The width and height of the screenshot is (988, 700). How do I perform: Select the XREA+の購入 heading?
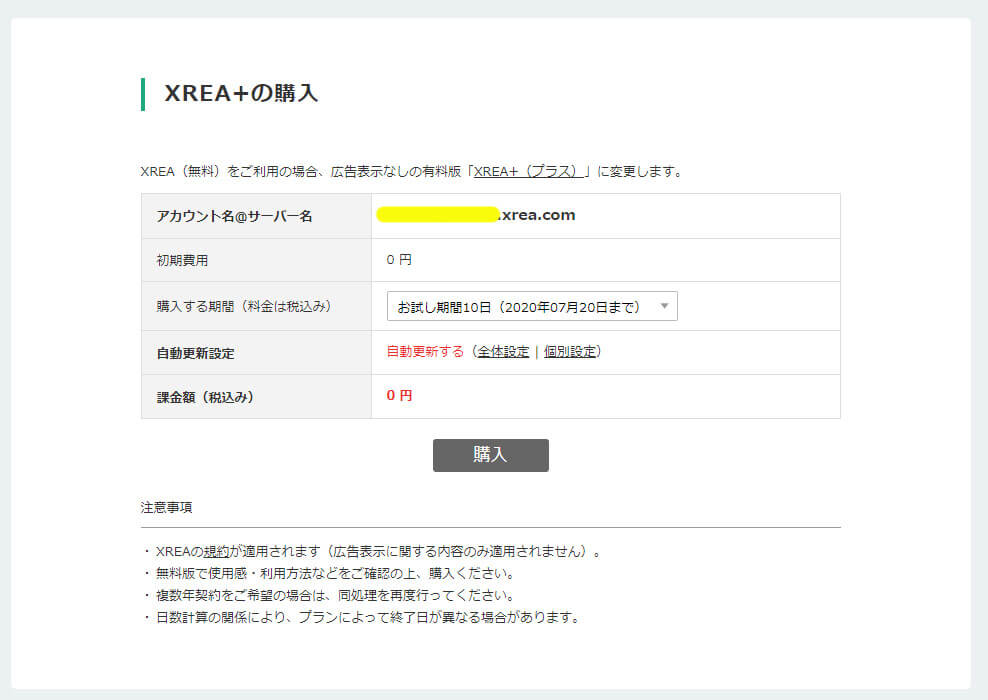241,93
